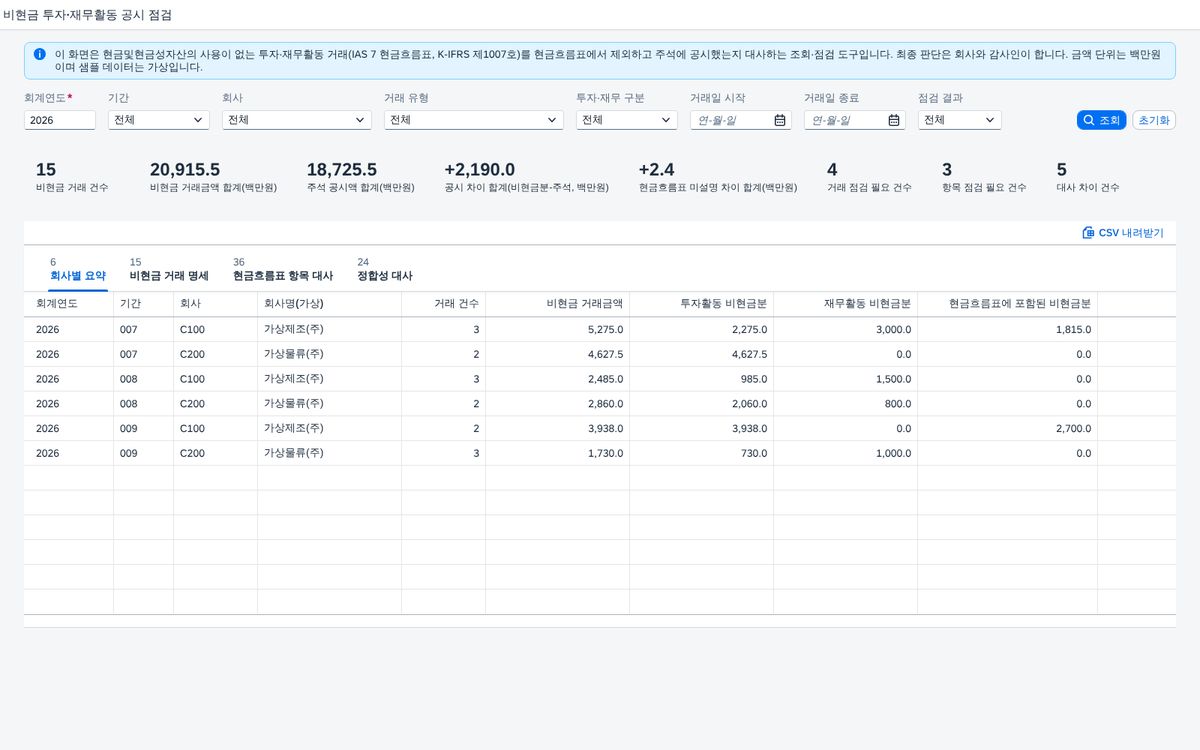This screenshot has width=1200, height=750.
Task: Click the 투자활동 비현금분 column header
Action: (x=702, y=304)
